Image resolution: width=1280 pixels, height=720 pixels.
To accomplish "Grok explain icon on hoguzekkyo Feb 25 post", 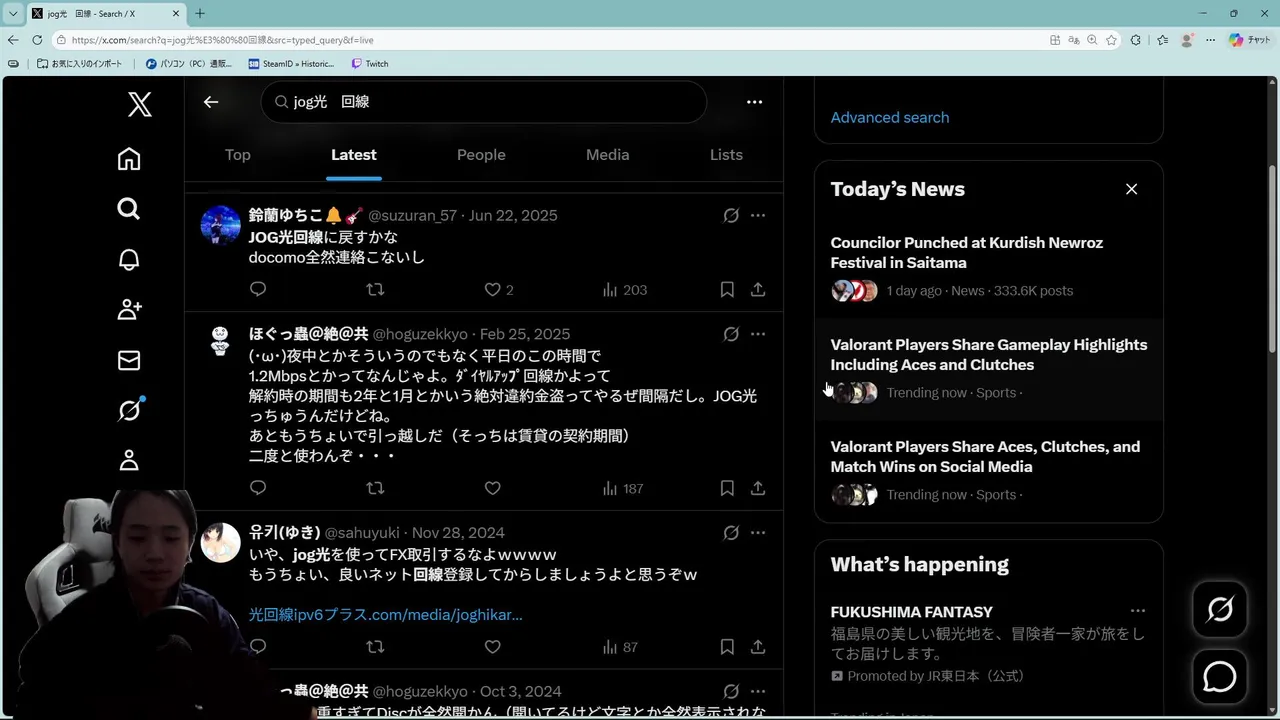I will [731, 334].
